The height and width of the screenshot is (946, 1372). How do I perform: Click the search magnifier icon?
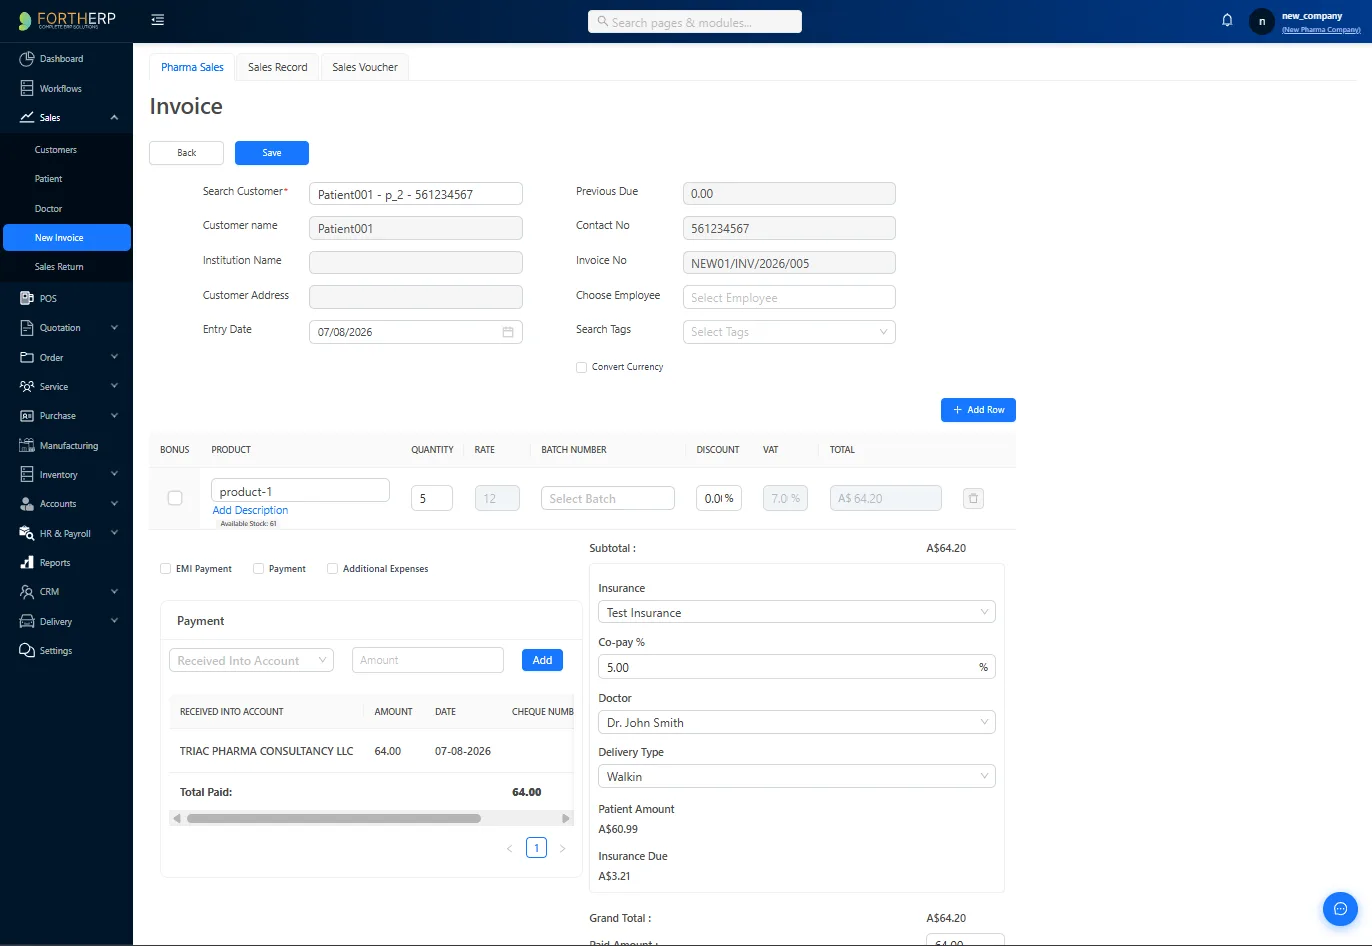[602, 21]
